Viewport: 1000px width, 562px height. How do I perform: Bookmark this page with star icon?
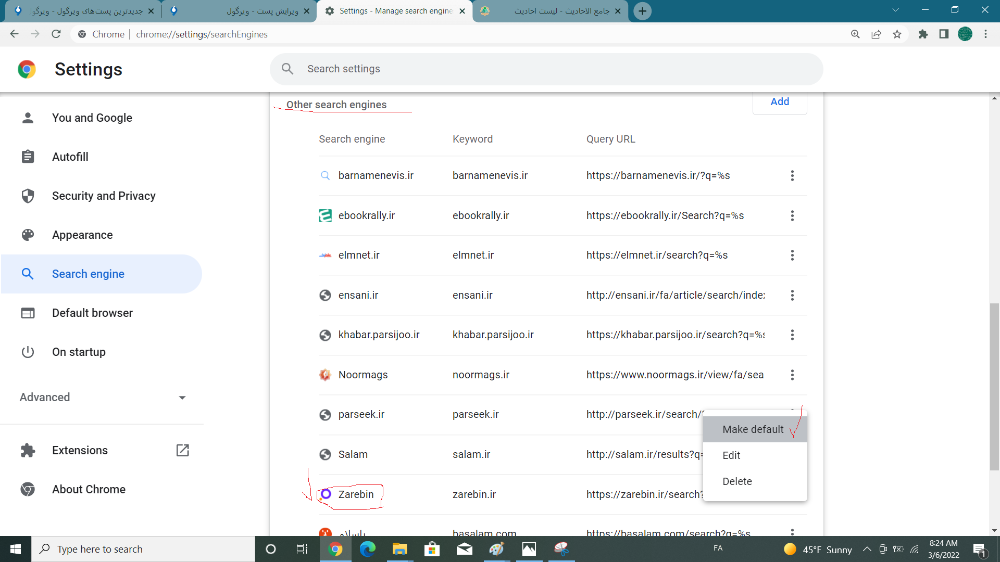tap(897, 34)
